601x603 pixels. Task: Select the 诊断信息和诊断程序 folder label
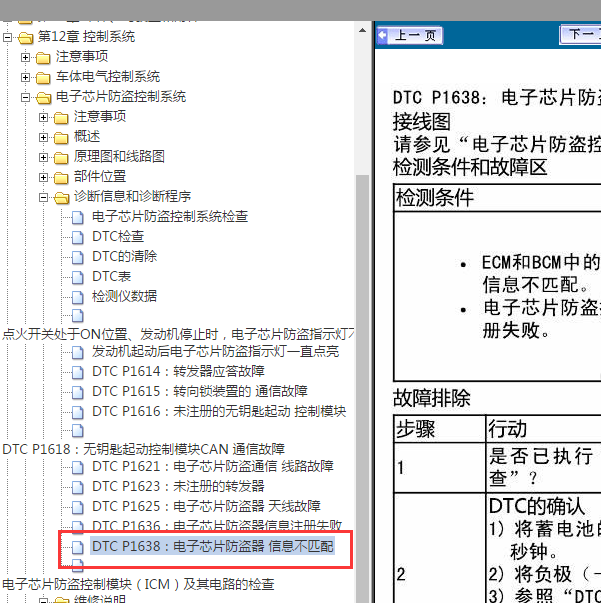[132, 197]
